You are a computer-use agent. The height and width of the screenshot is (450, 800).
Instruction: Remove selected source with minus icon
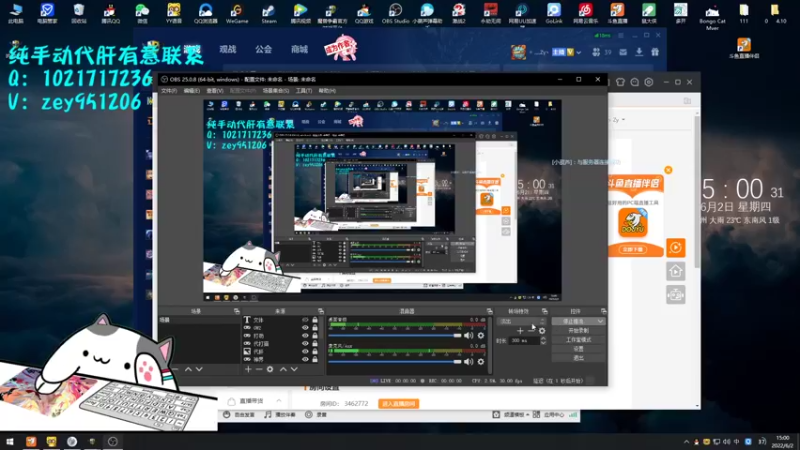click(x=259, y=369)
